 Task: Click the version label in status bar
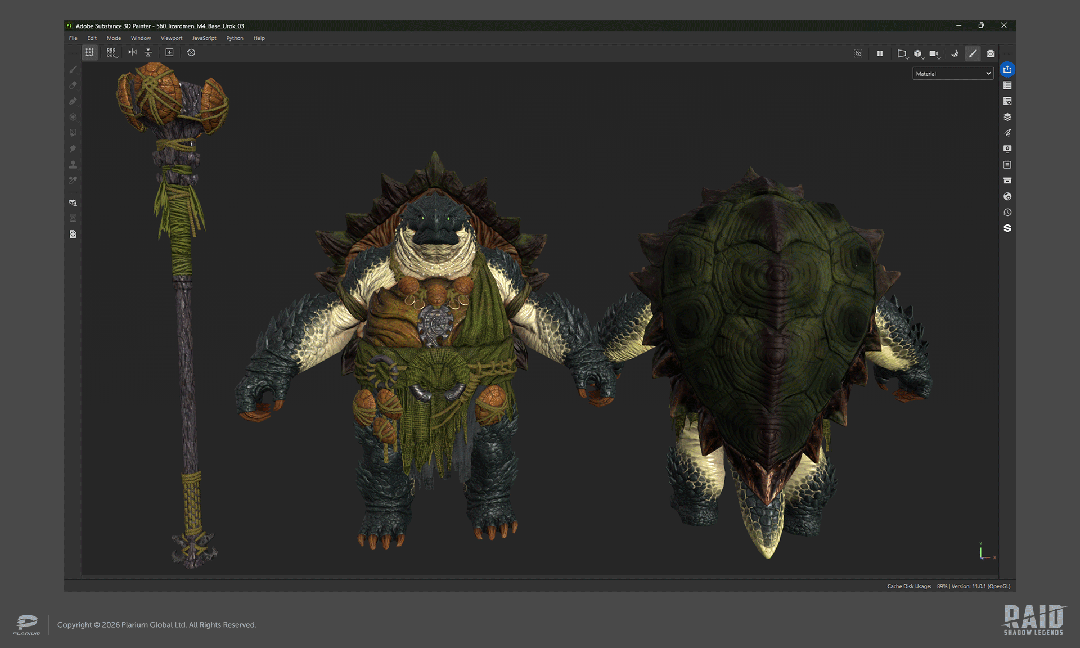[981, 586]
